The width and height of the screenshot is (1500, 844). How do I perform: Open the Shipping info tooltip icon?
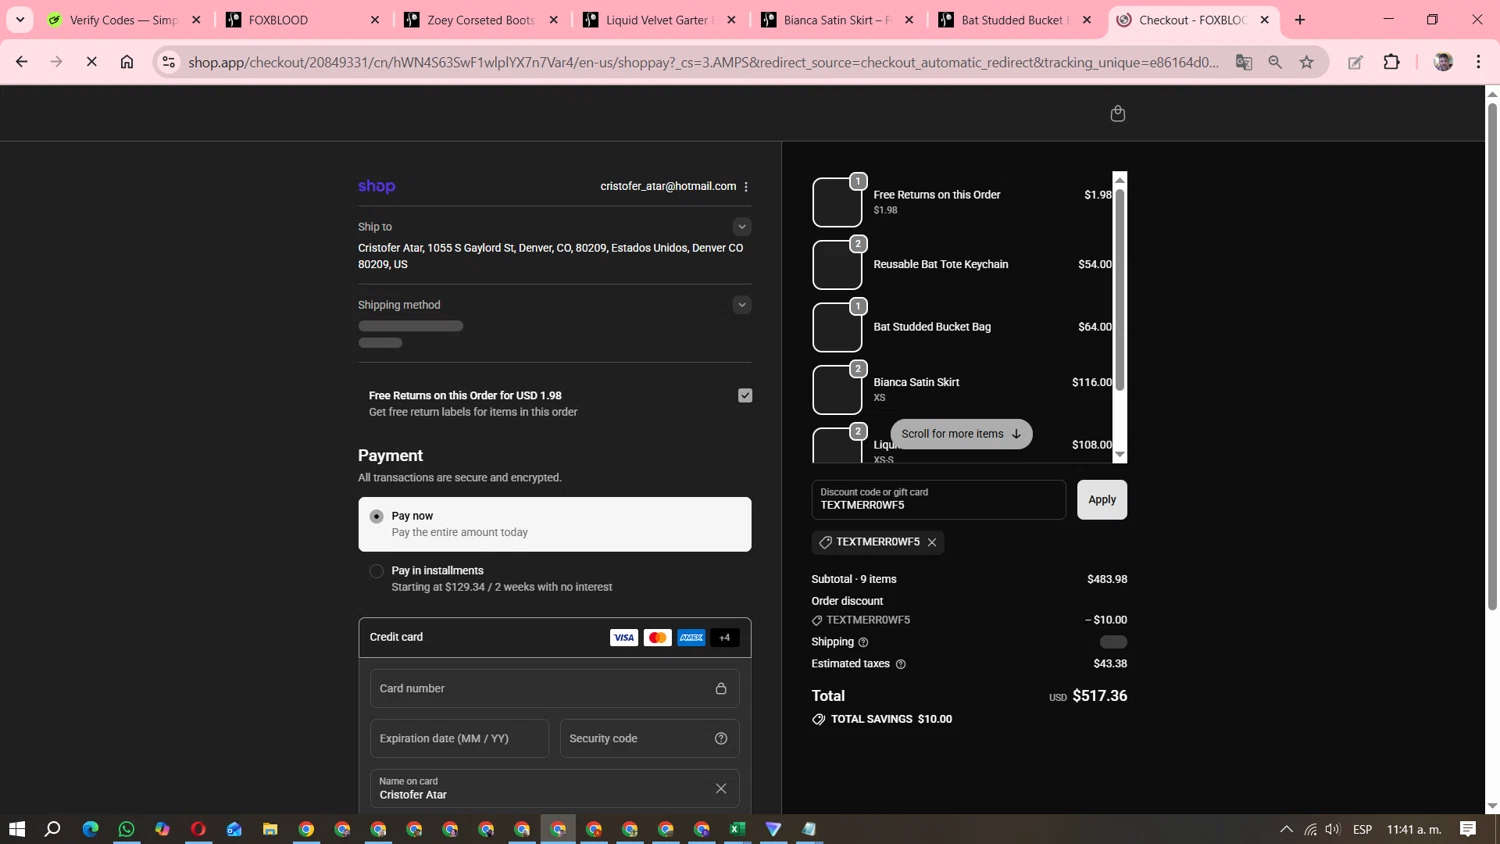(x=863, y=642)
